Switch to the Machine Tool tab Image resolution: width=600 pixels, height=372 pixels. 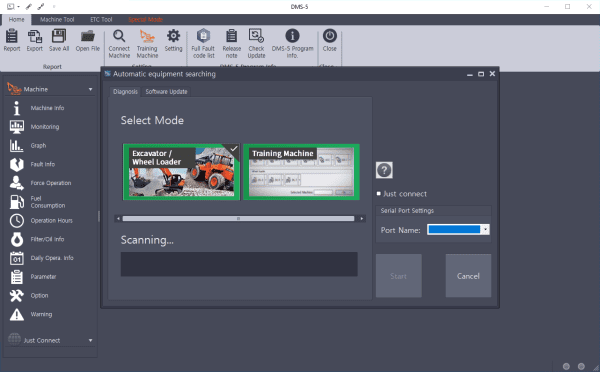57,20
